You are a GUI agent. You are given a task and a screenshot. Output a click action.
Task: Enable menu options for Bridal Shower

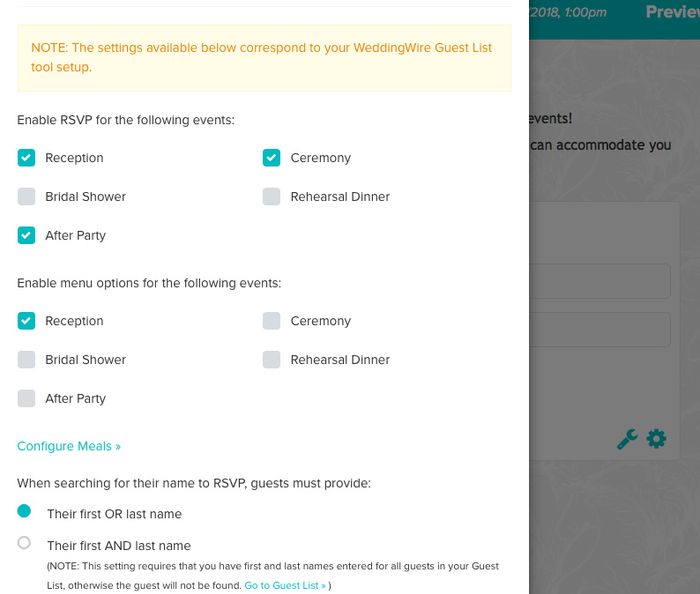[26, 360]
